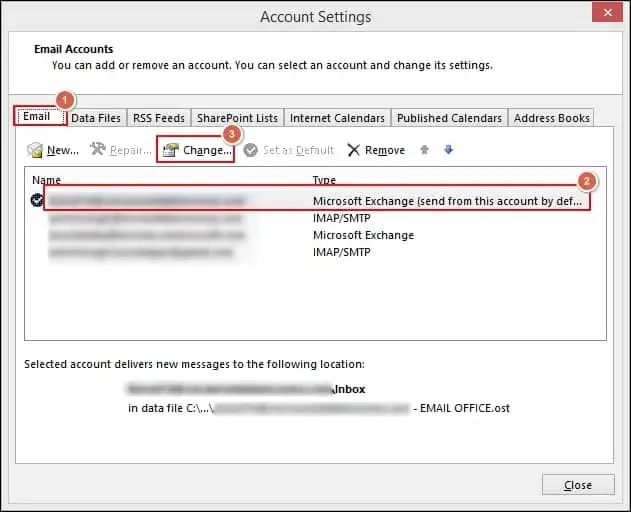This screenshot has height=512, width=631.
Task: Select the second Microsoft Exchange account
Action: pos(317,235)
